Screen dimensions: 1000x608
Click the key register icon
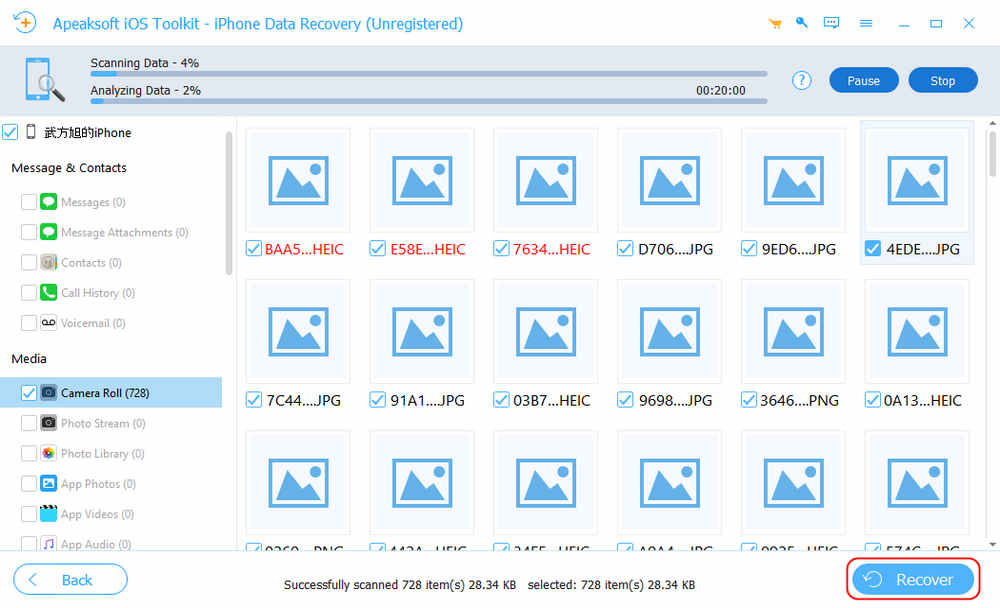802,23
